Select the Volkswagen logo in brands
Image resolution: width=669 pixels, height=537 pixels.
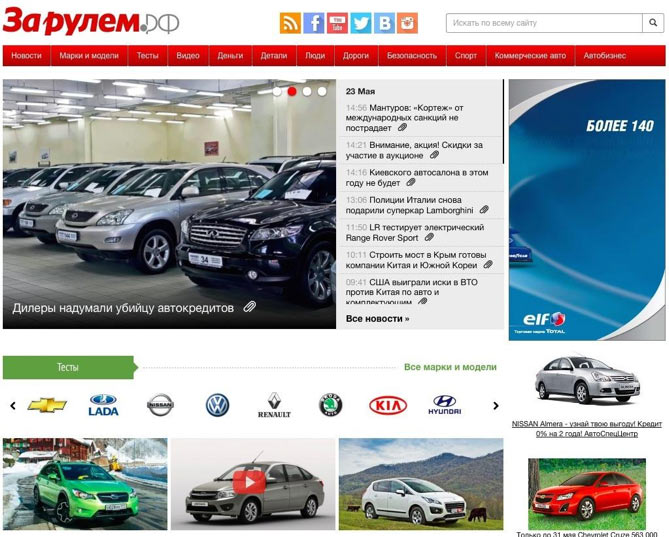[x=217, y=405]
